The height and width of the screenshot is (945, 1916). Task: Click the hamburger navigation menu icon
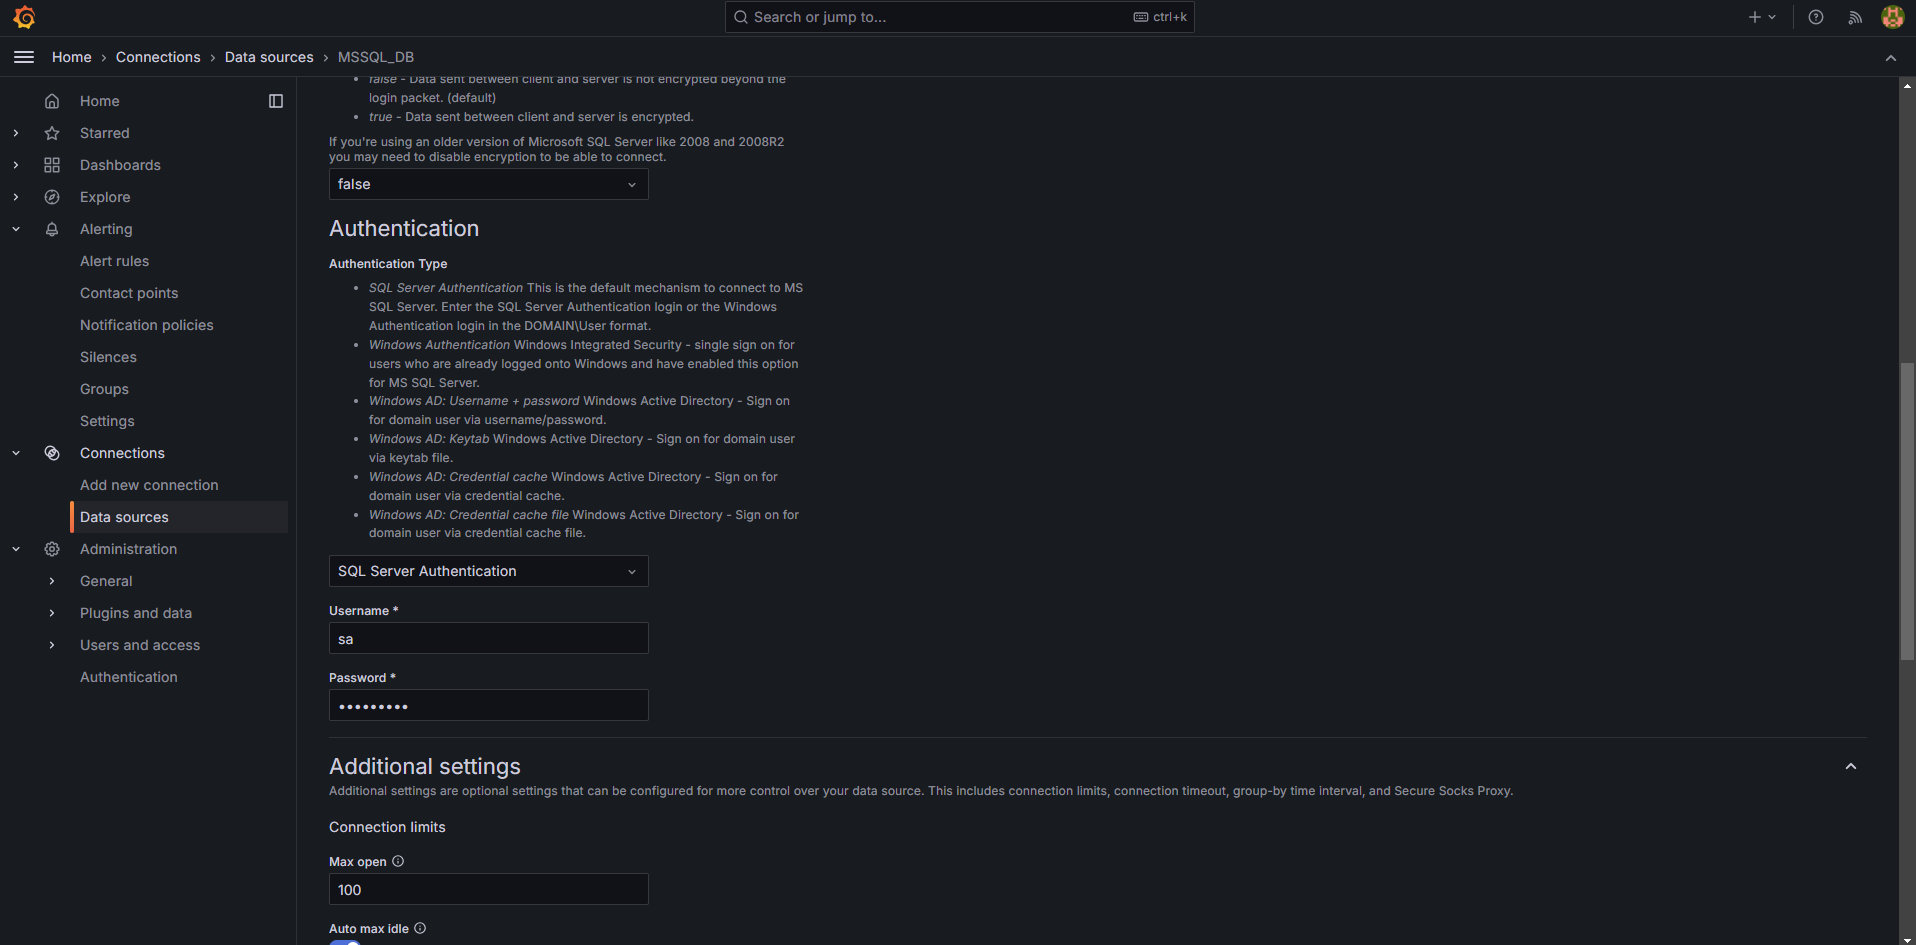(x=24, y=57)
